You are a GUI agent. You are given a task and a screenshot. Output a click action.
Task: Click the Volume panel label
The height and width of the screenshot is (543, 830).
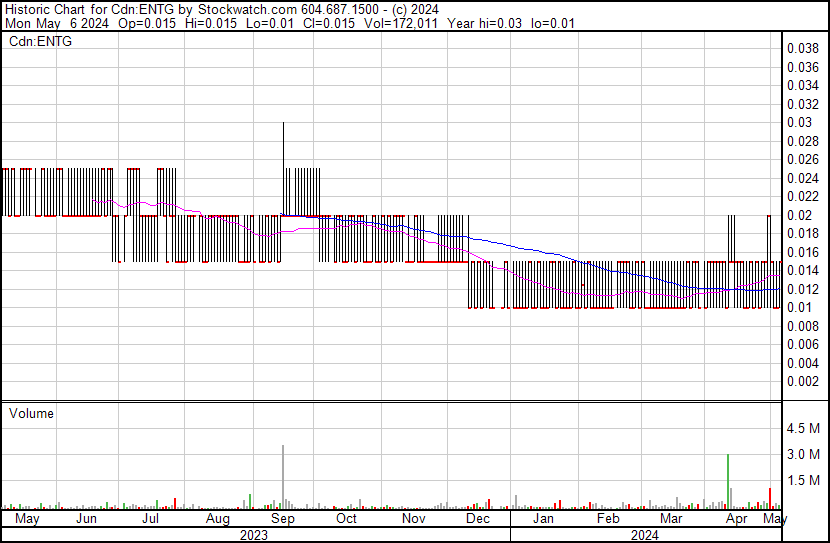tap(31, 413)
